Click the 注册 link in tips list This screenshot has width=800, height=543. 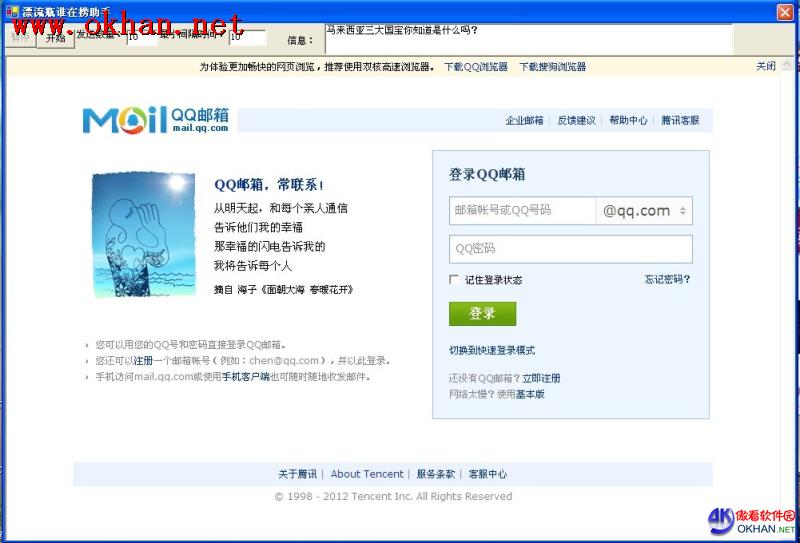[x=143, y=361]
